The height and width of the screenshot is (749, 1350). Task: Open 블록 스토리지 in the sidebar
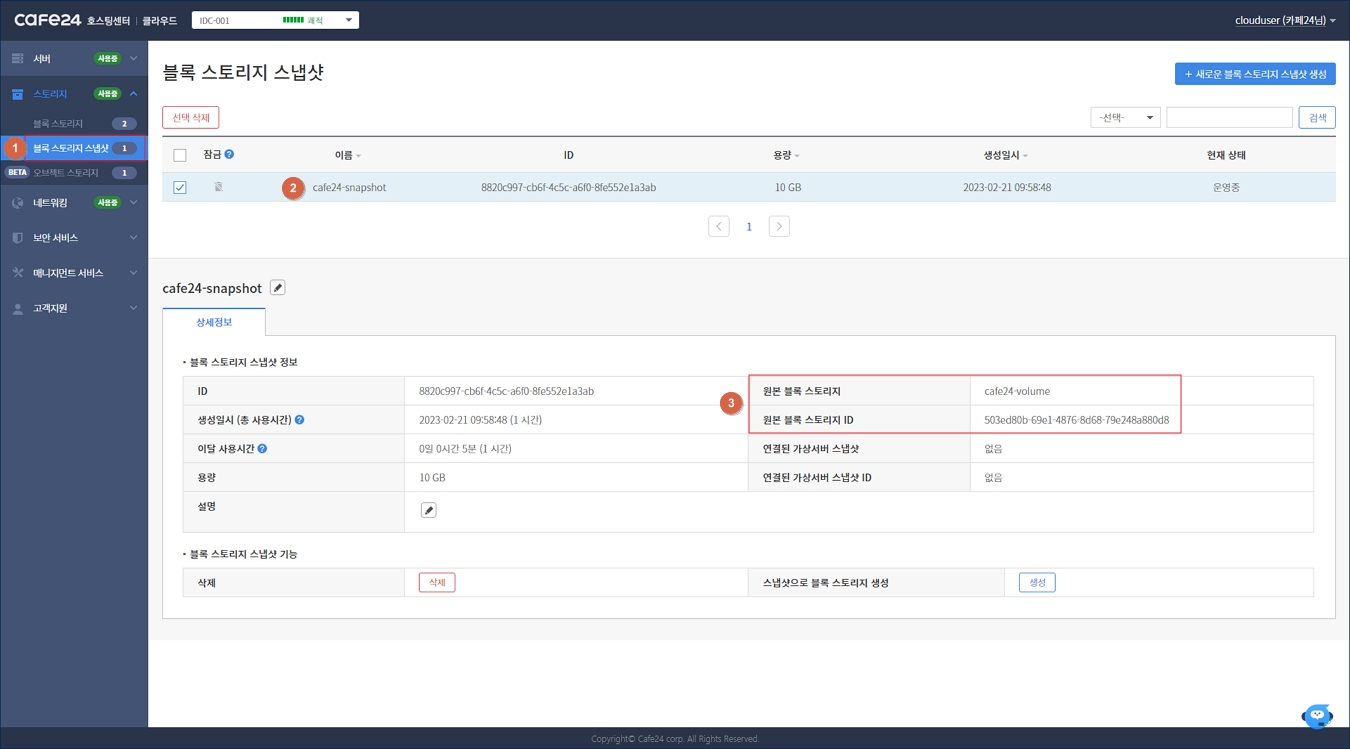tap(58, 124)
